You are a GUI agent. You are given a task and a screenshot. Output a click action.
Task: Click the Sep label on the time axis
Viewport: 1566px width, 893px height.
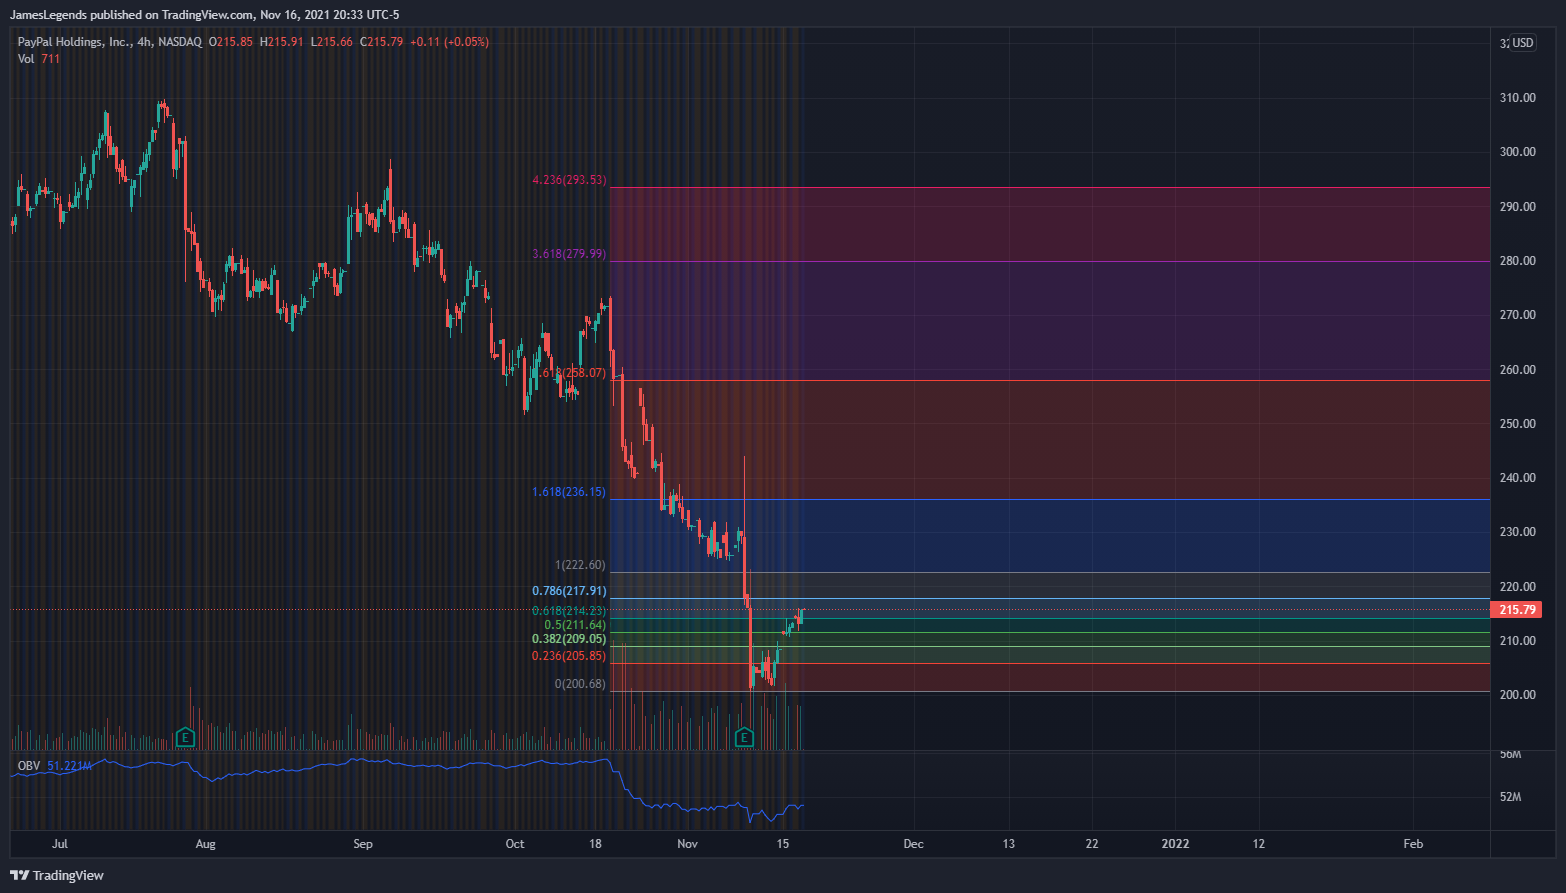(x=363, y=844)
